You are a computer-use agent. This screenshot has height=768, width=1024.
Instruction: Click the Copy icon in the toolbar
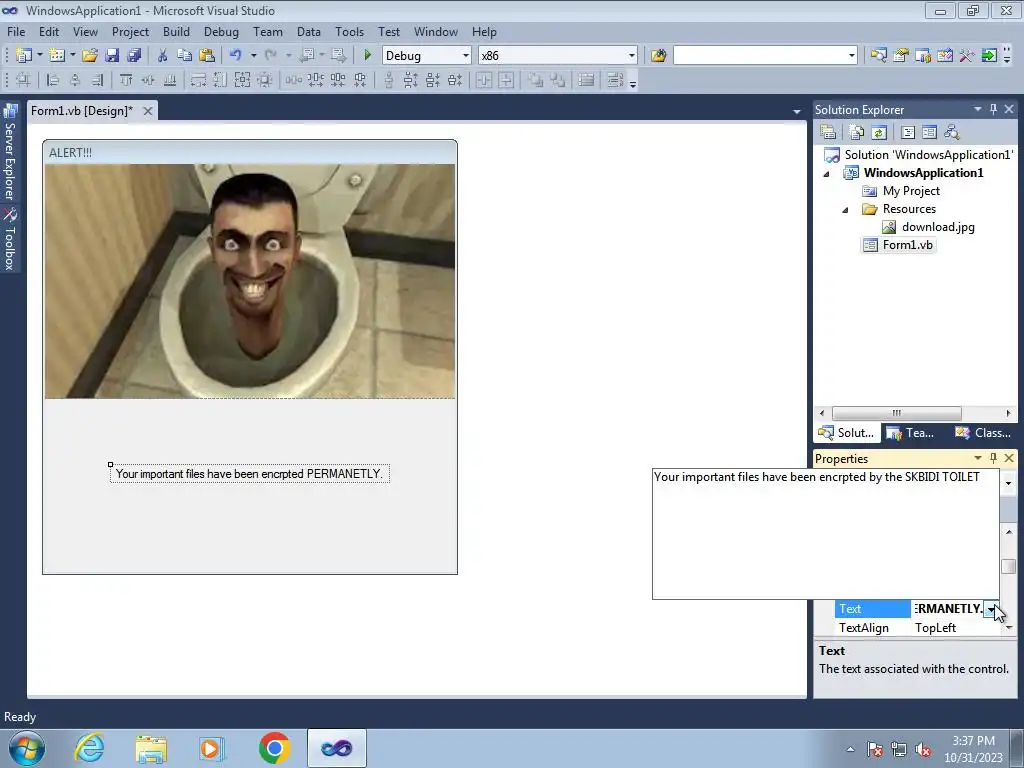[x=184, y=56]
